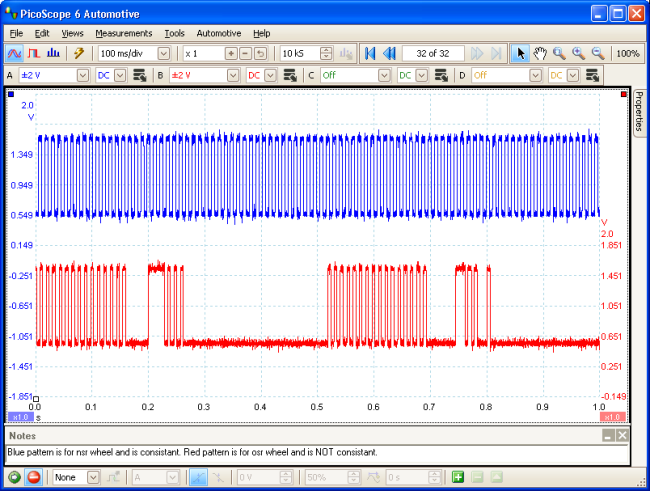Screen dimensions: 650x491
Task: Jump to first waveform buffer
Action: coord(370,53)
